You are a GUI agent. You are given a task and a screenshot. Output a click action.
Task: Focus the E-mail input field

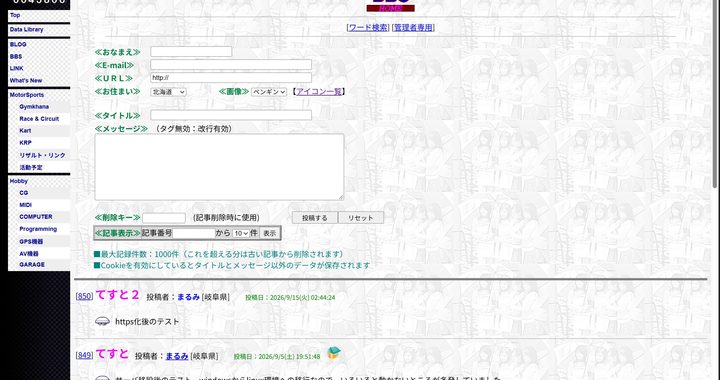pos(231,65)
